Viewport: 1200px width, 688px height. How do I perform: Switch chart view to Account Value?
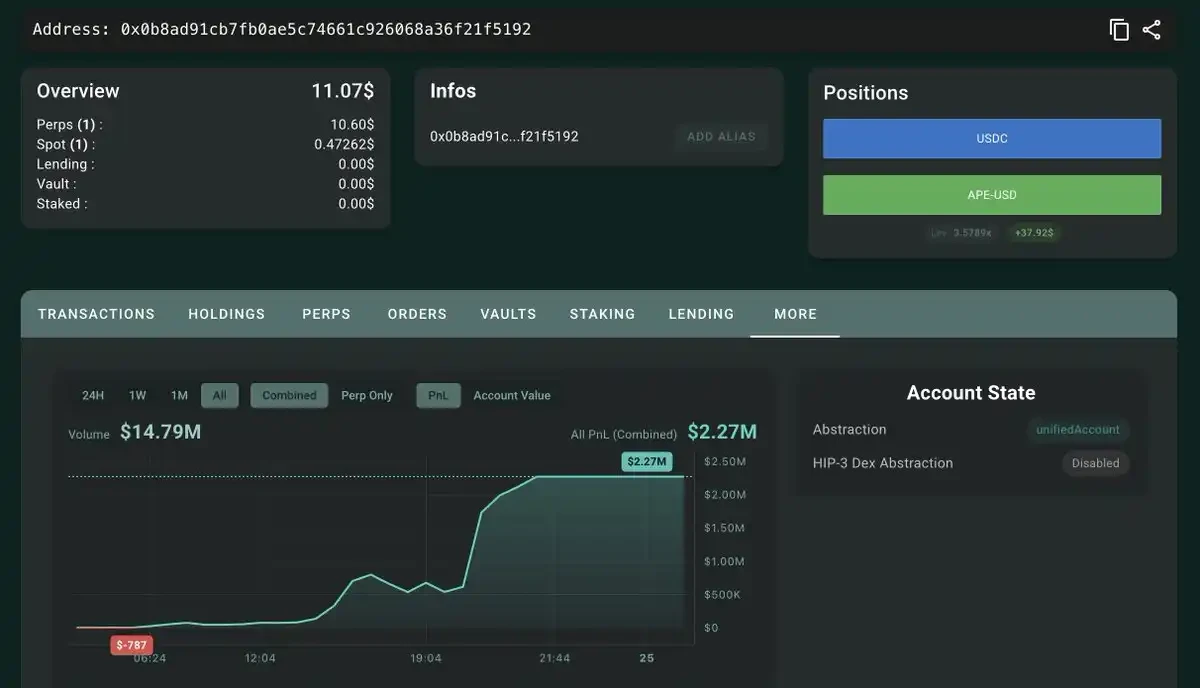512,395
